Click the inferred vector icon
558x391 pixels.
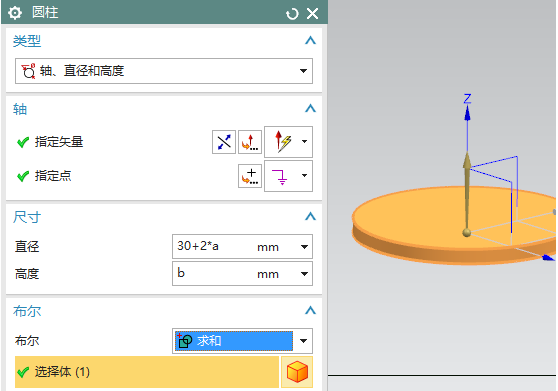click(x=283, y=142)
